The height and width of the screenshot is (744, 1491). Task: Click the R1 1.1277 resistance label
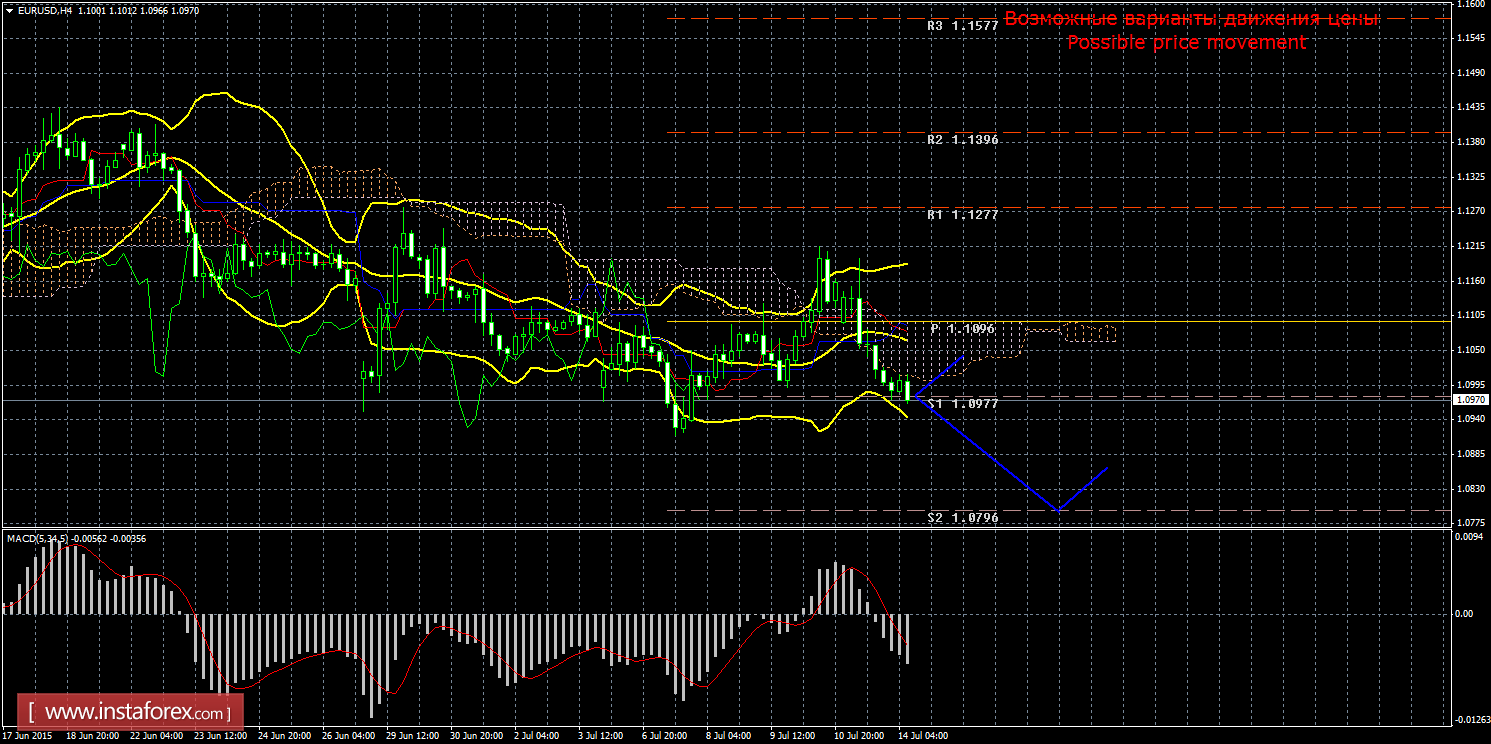962,214
